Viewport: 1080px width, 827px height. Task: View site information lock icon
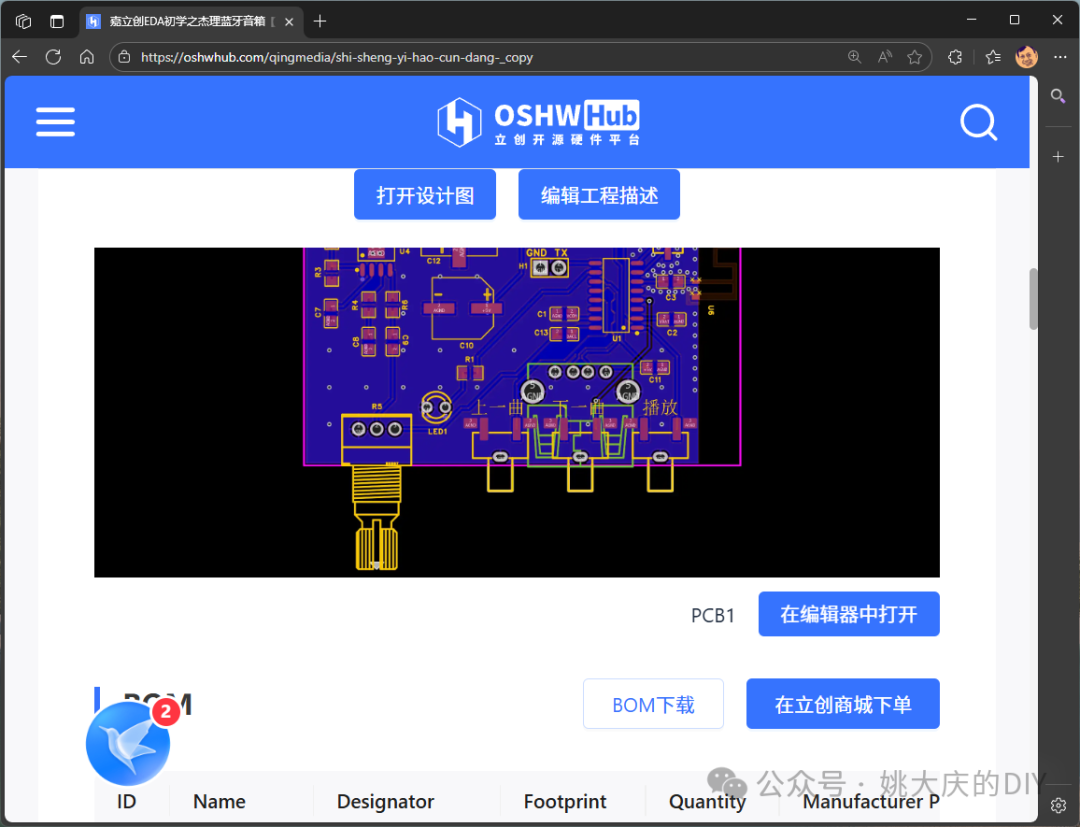[x=124, y=57]
